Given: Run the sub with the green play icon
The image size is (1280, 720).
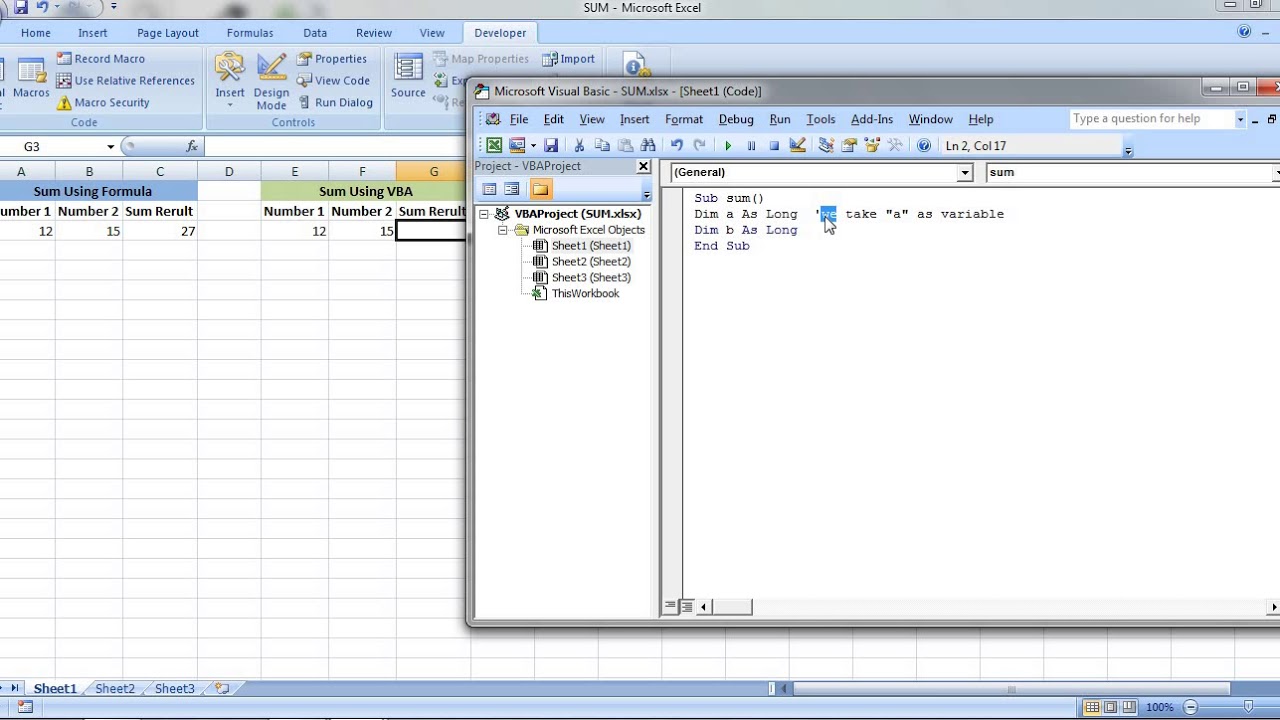Looking at the screenshot, I should (x=728, y=146).
